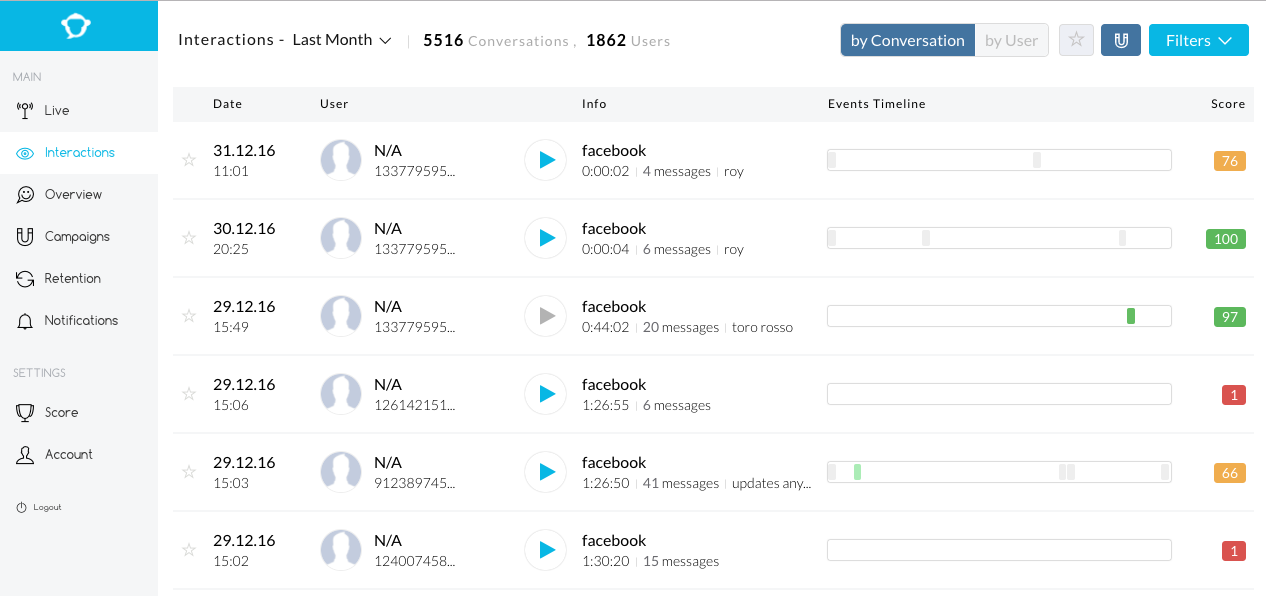Star the 29.12.16 15:06 conversation

[189, 394]
